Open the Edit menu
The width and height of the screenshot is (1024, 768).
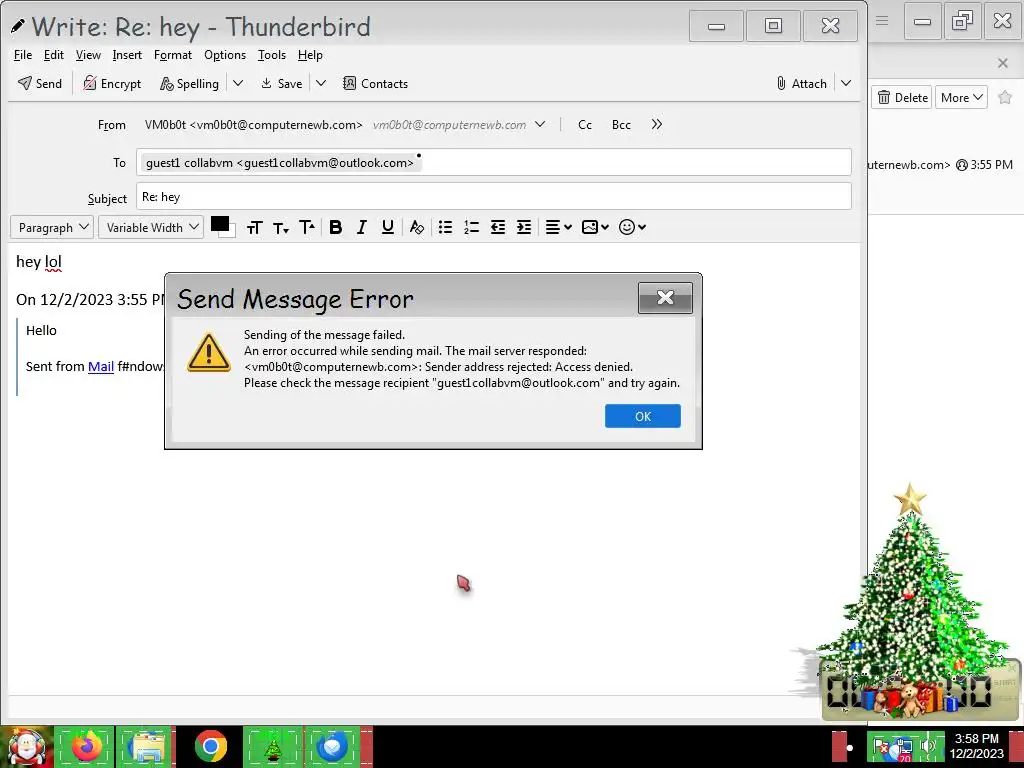(54, 55)
